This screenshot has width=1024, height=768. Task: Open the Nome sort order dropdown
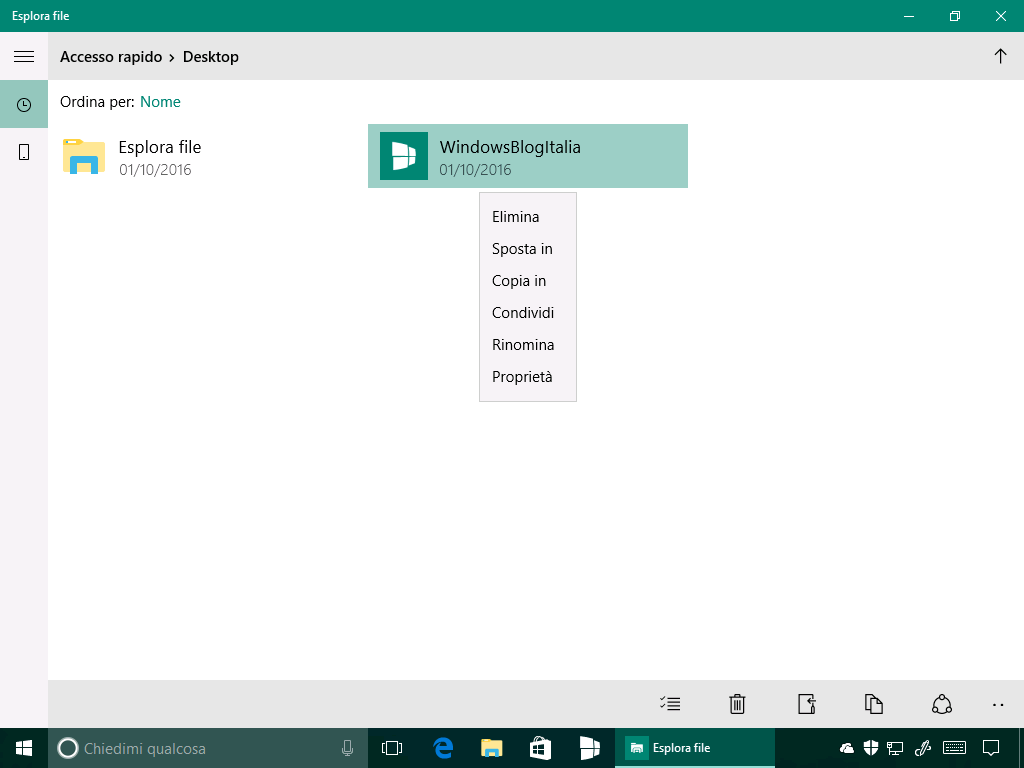coord(160,102)
